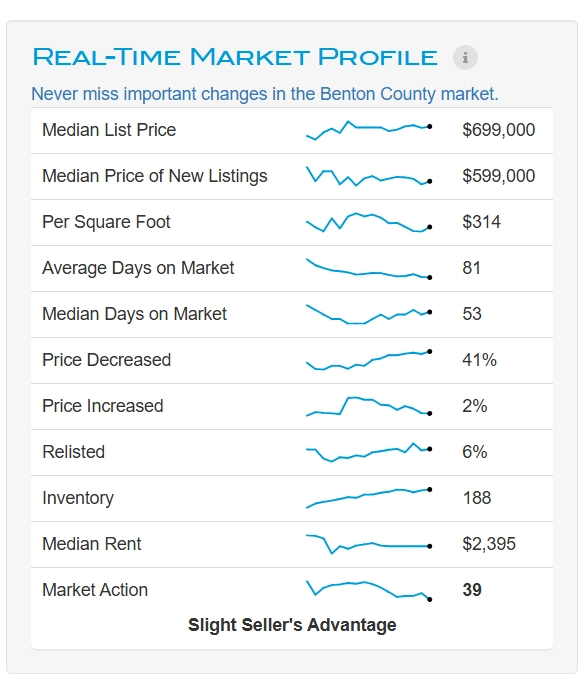
Task: Select the Relisted row label
Action: 74,452
